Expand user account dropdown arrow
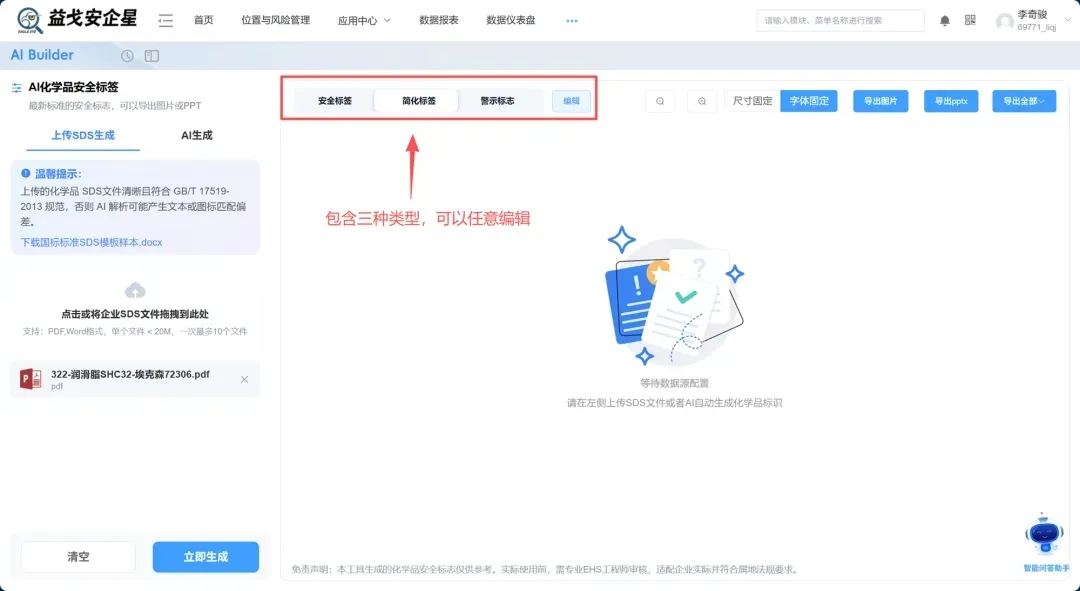This screenshot has width=1080, height=591. coord(1068,20)
